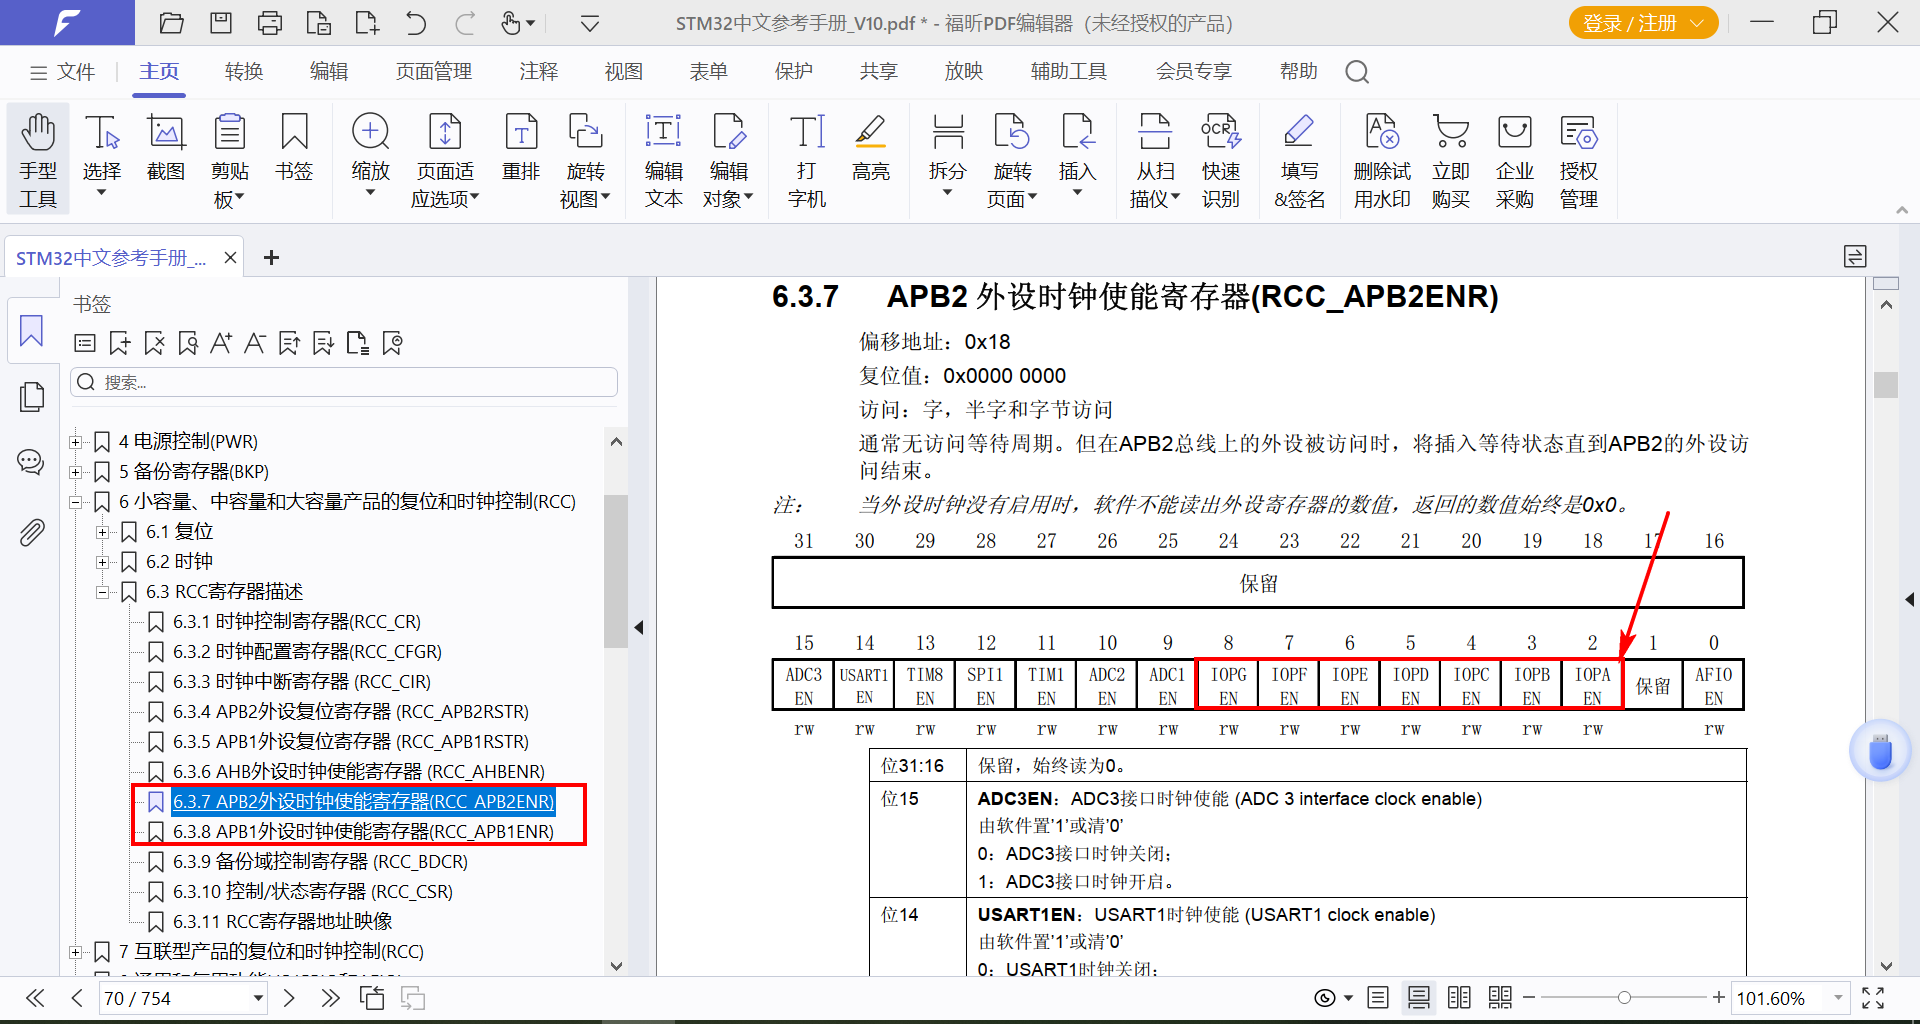Screen dimensions: 1920x1024
Task: Run OCR quick recognition (快速识别)
Action: click(1221, 160)
